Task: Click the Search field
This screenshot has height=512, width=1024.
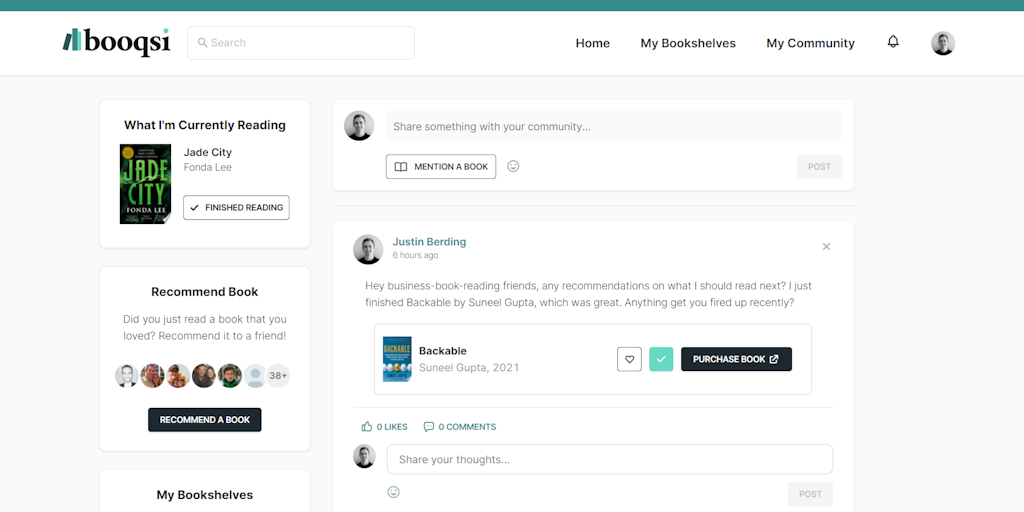Action: pyautogui.click(x=301, y=42)
